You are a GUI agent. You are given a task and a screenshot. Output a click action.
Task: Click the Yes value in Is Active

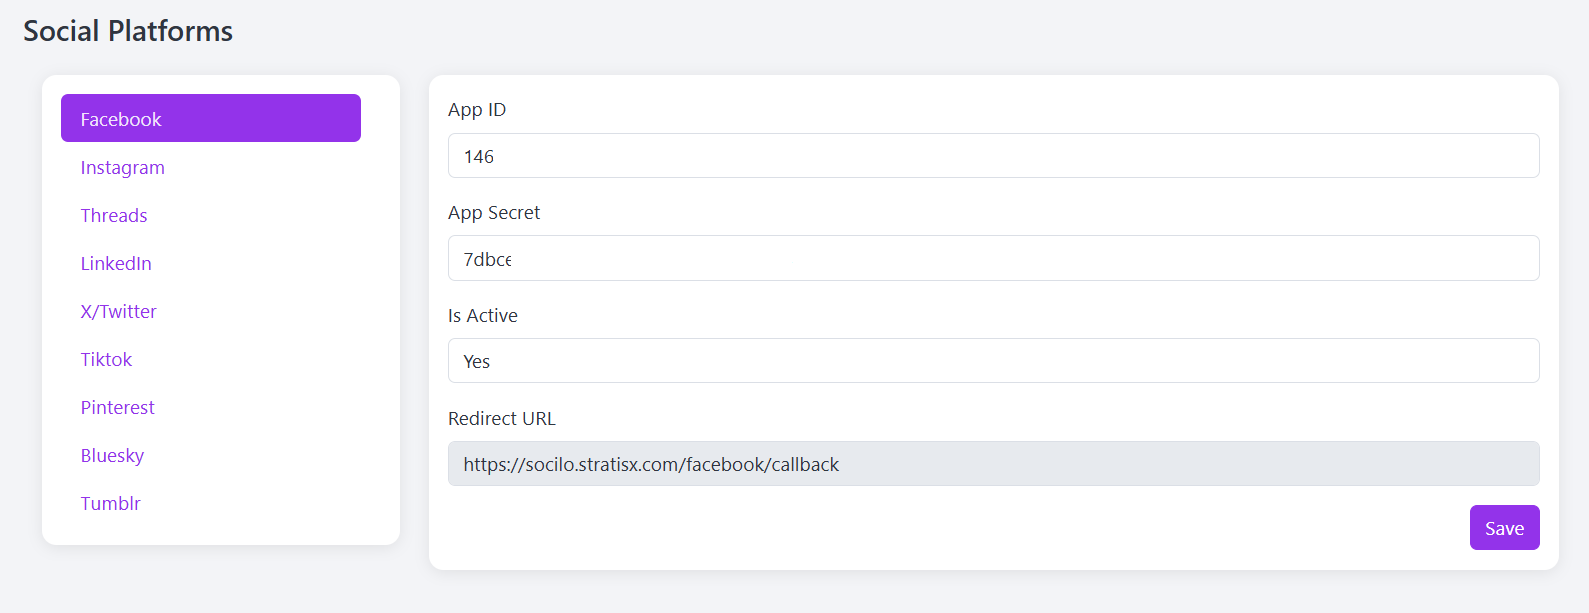477,361
